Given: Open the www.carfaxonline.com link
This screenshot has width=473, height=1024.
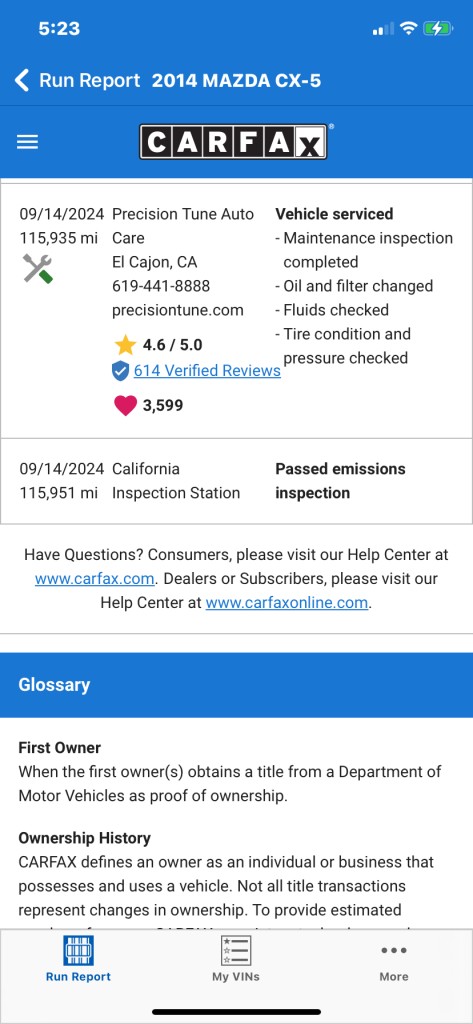Looking at the screenshot, I should pos(287,603).
